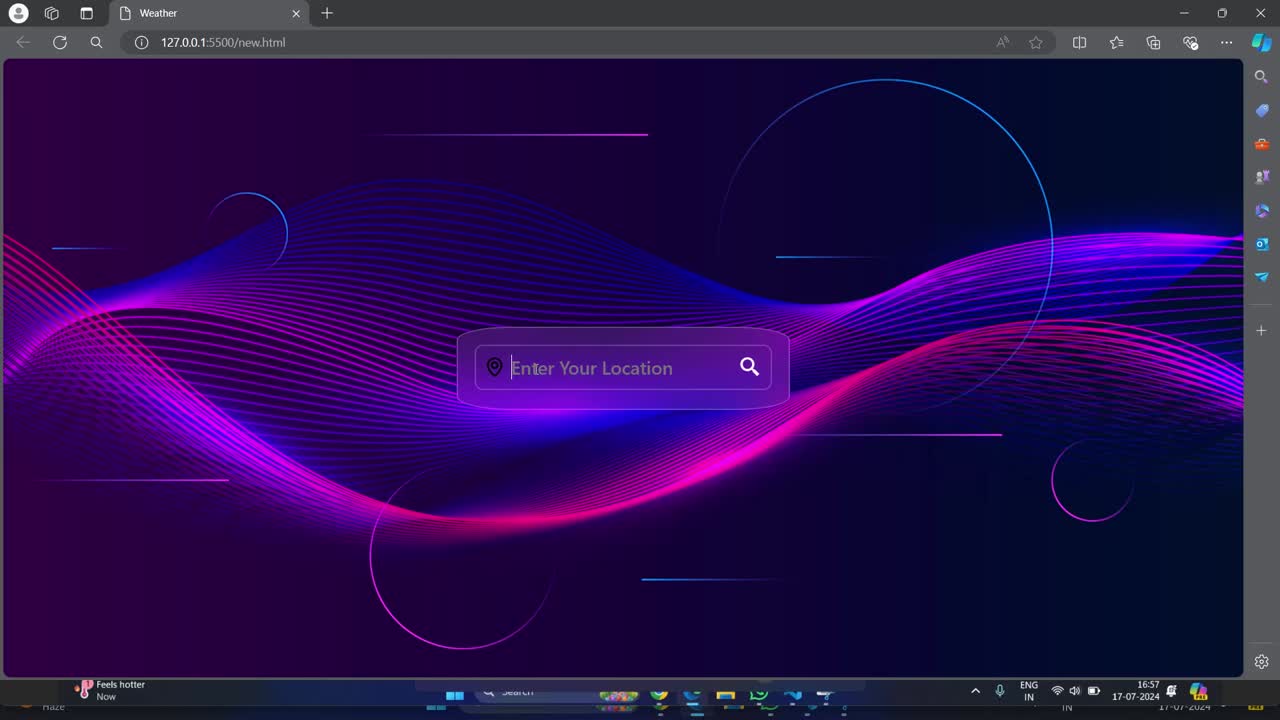Customize sidebar with plus button
Viewport: 1280px width, 720px height.
click(1262, 330)
